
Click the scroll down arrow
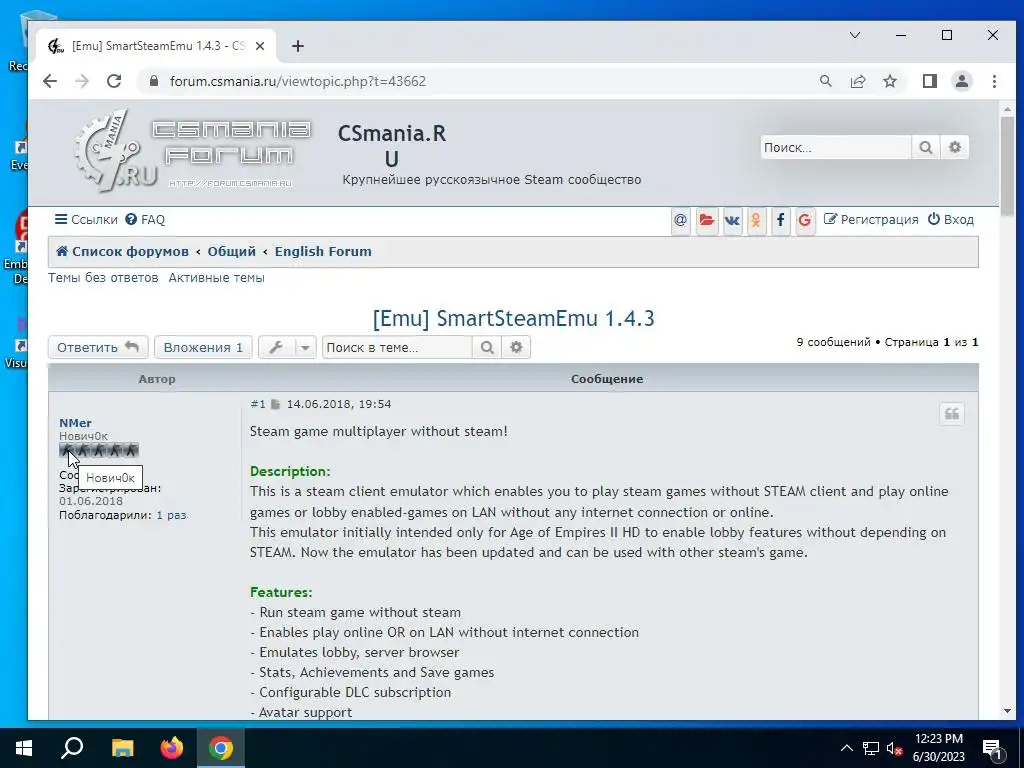point(1007,711)
